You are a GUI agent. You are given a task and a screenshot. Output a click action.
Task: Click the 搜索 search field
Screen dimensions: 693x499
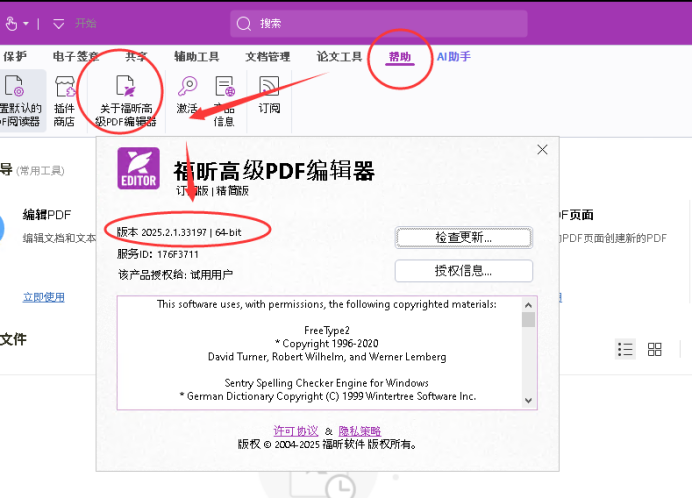380,23
